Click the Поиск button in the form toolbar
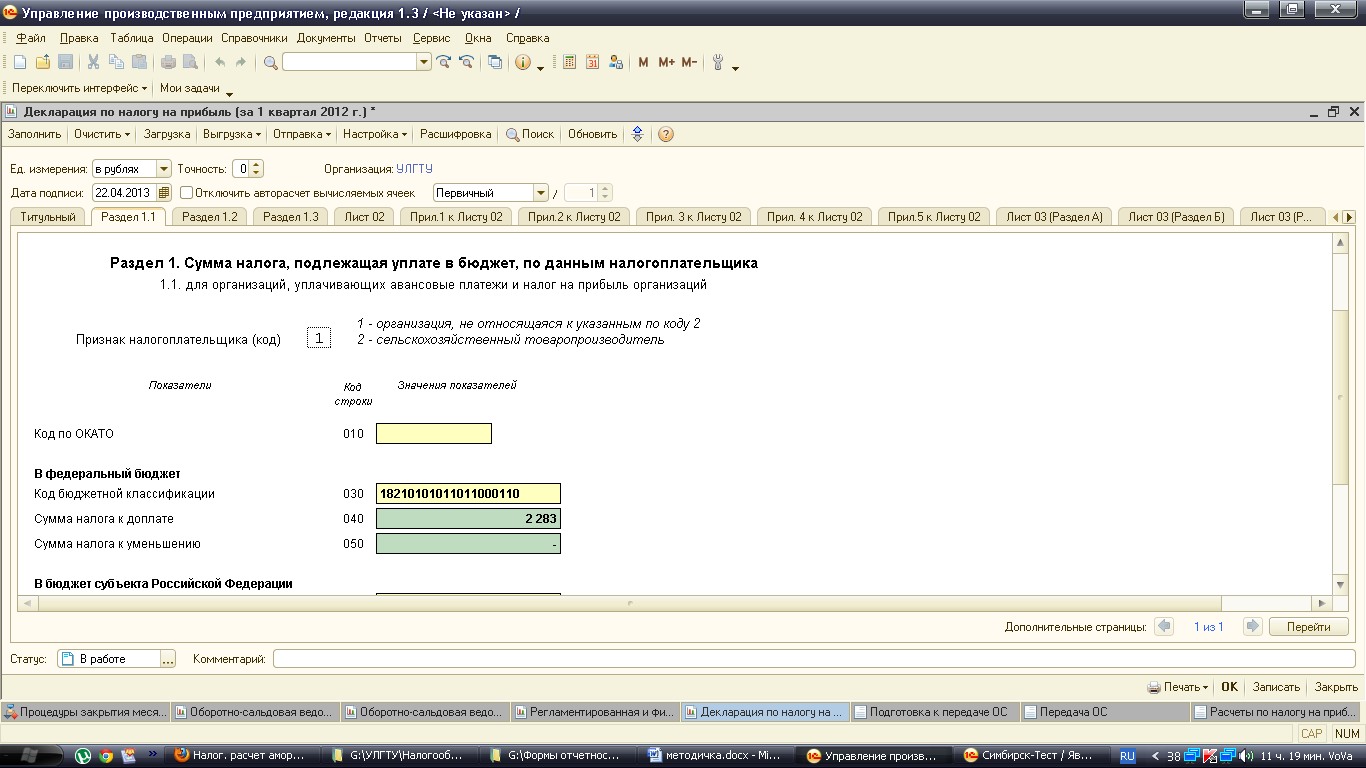The width and height of the screenshot is (1366, 768). [x=529, y=134]
